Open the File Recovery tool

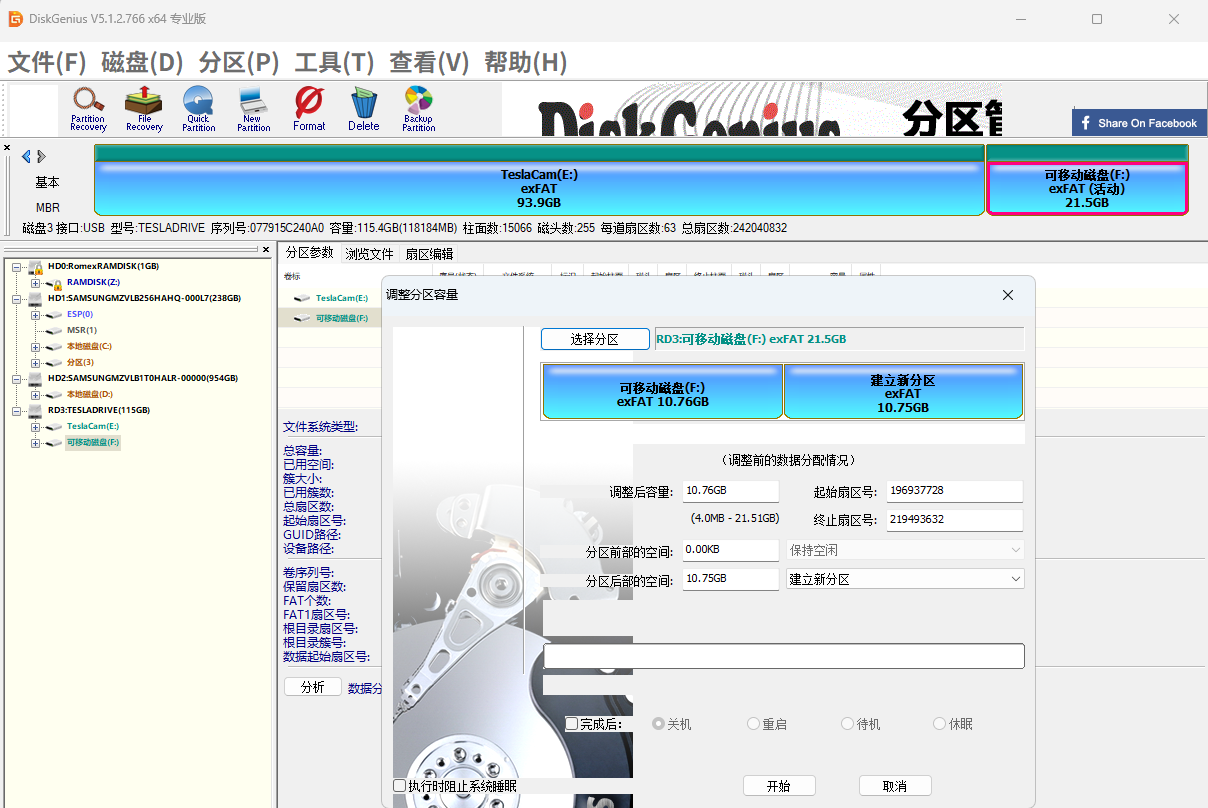(144, 108)
